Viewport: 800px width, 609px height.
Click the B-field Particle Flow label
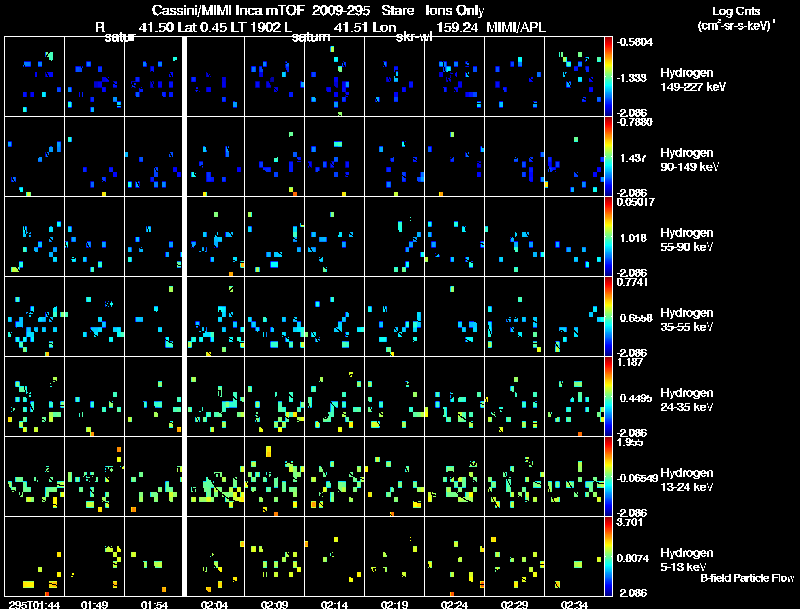[x=747, y=578]
